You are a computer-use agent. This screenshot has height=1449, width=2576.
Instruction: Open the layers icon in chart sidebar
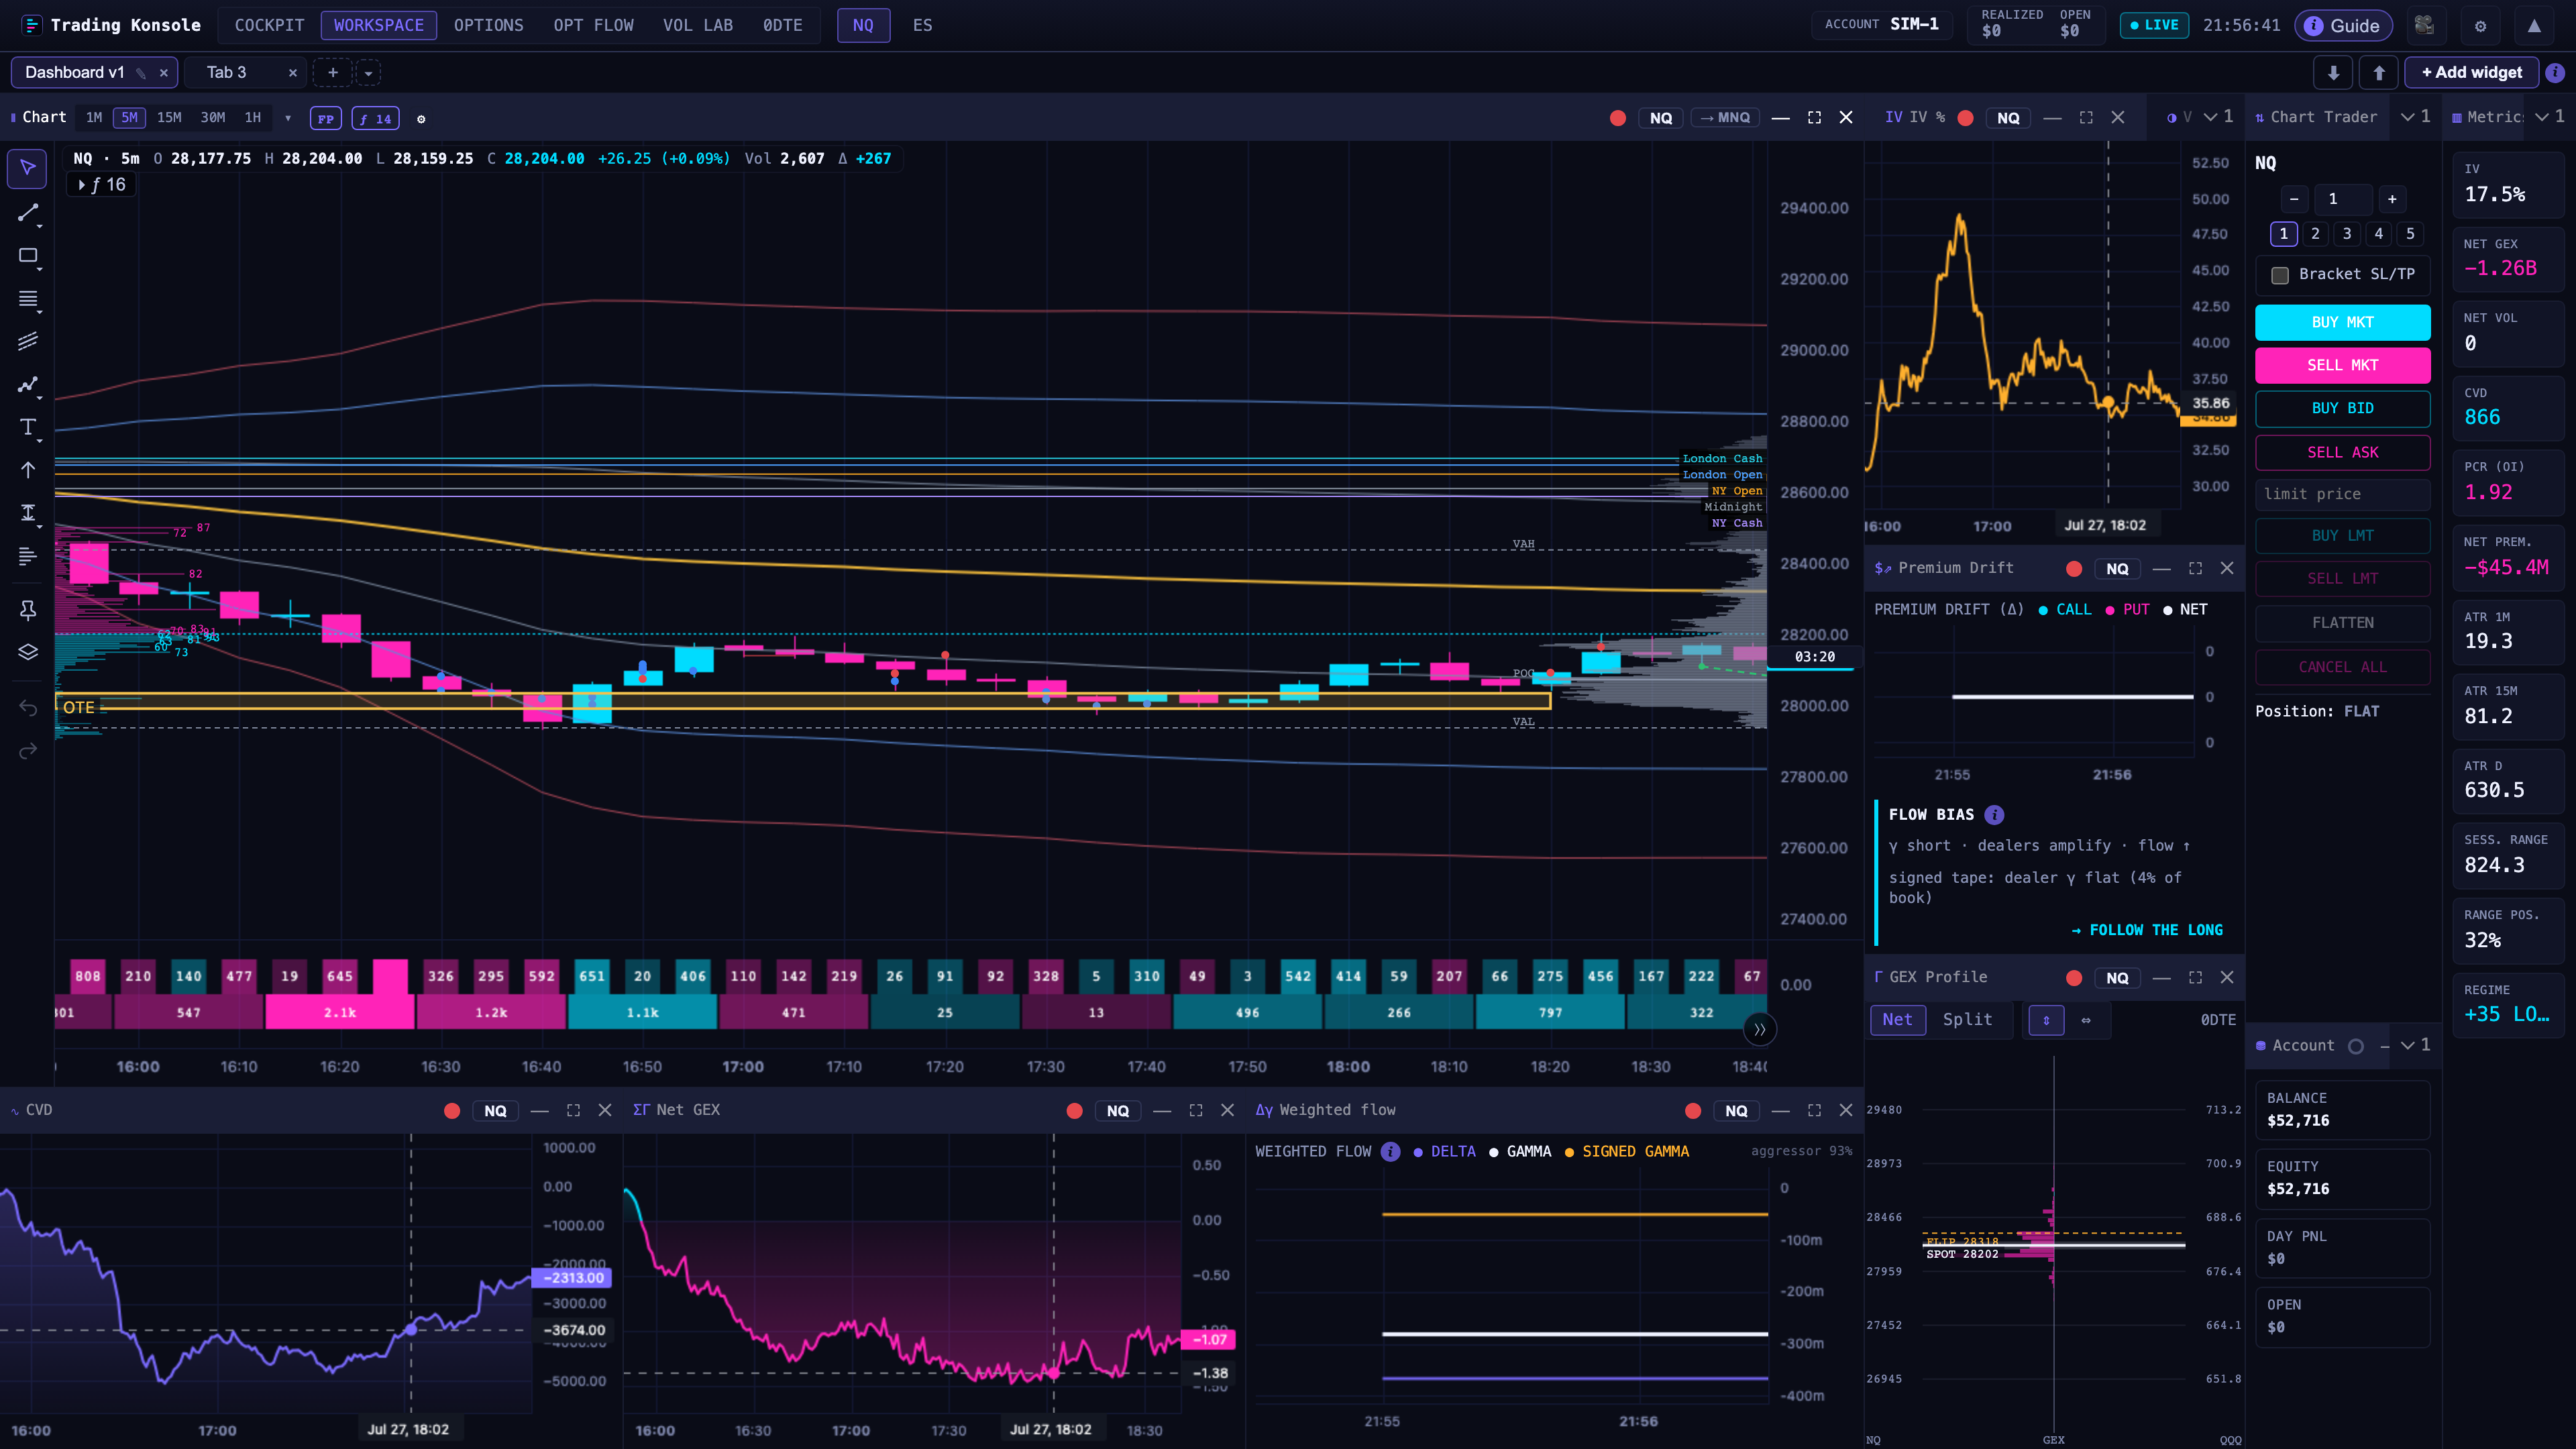pyautogui.click(x=27, y=652)
